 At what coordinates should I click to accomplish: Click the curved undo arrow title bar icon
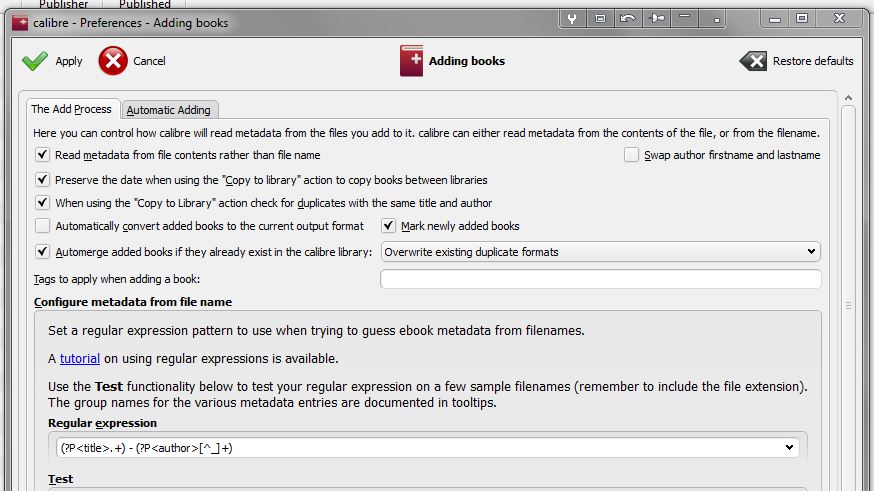tap(627, 18)
